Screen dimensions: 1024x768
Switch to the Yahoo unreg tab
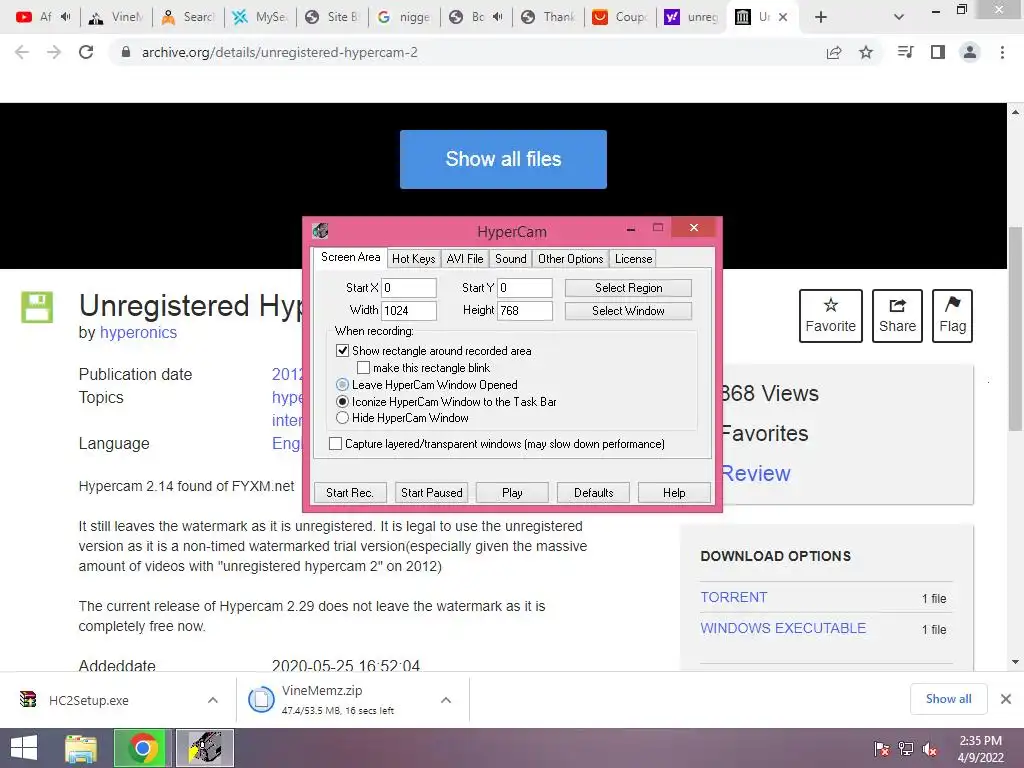tap(692, 17)
